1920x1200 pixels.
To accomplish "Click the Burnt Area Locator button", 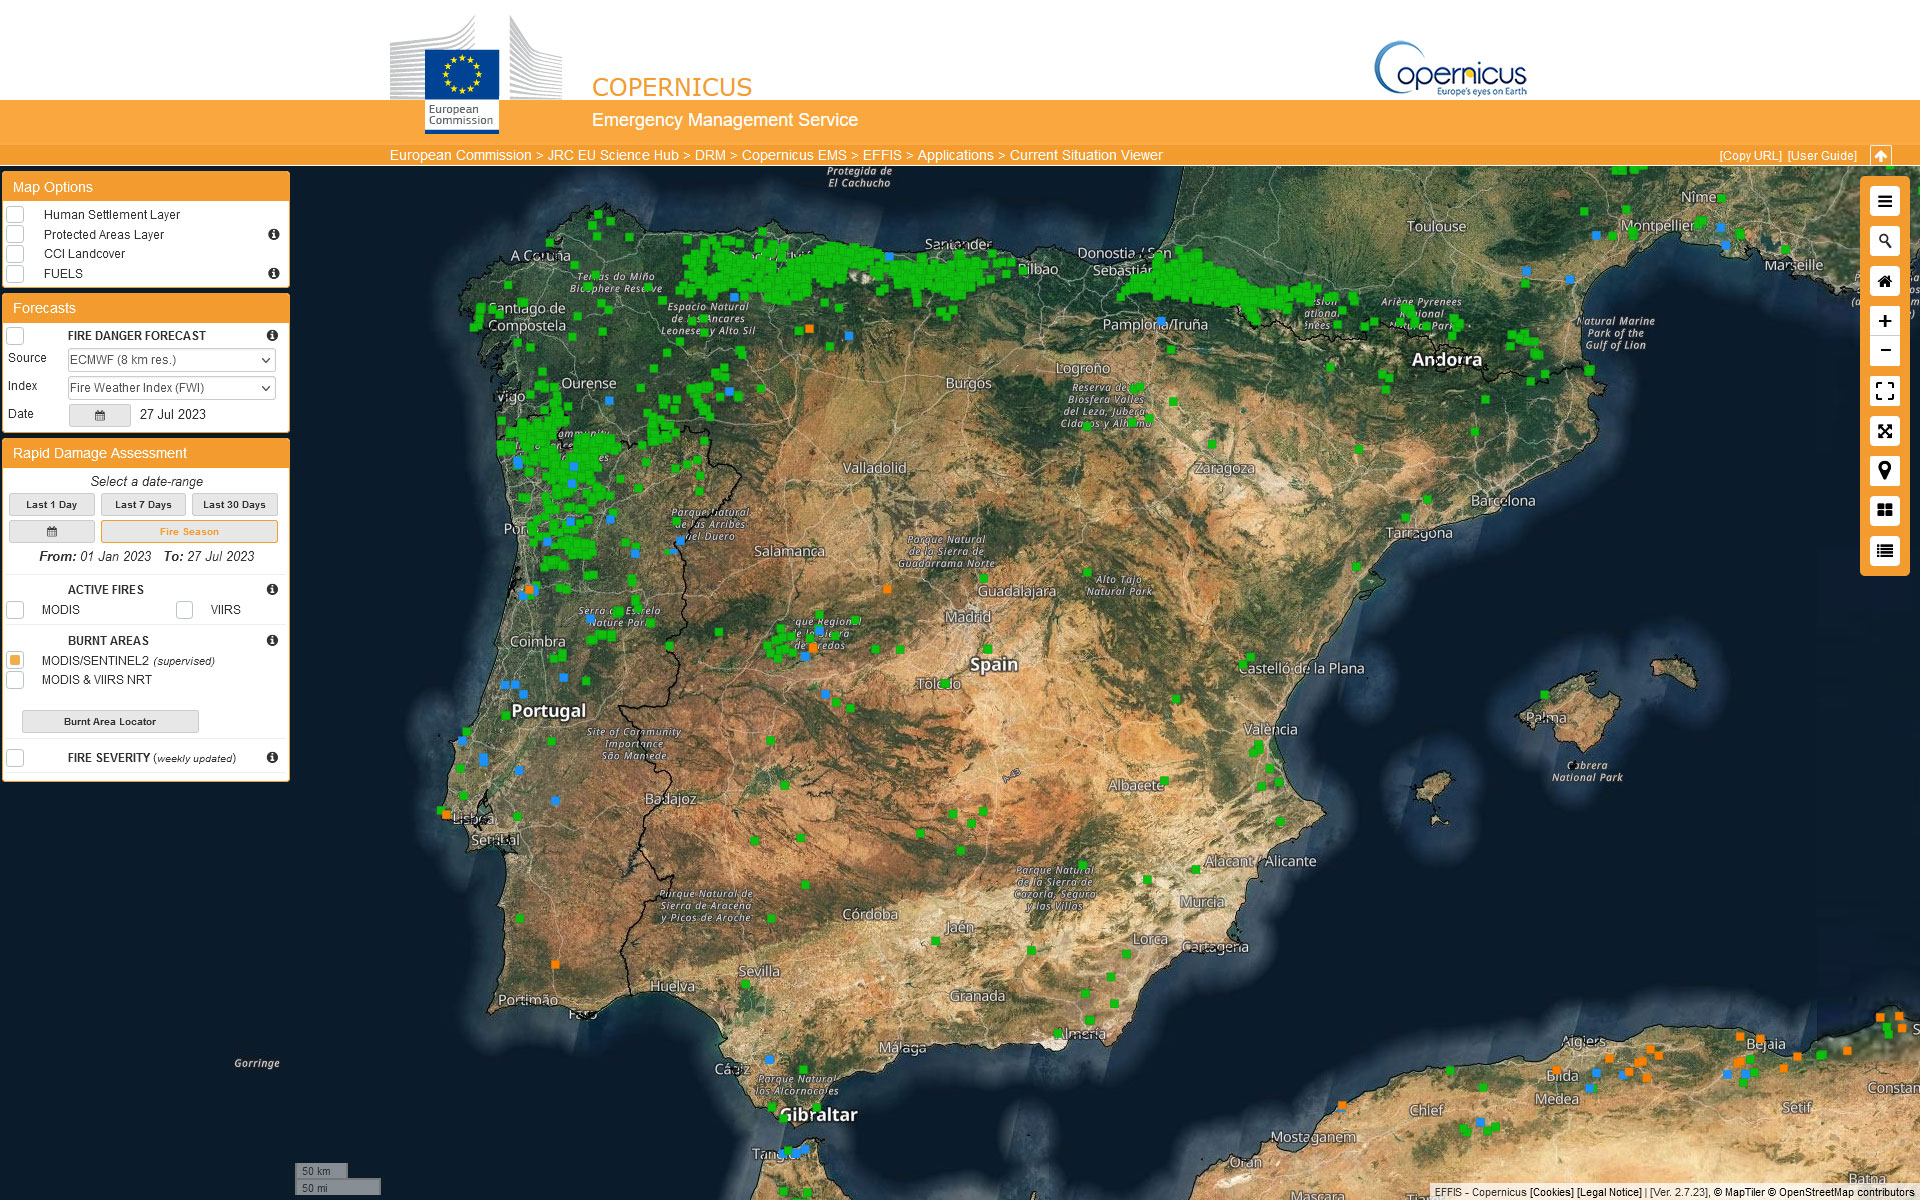I will point(110,721).
